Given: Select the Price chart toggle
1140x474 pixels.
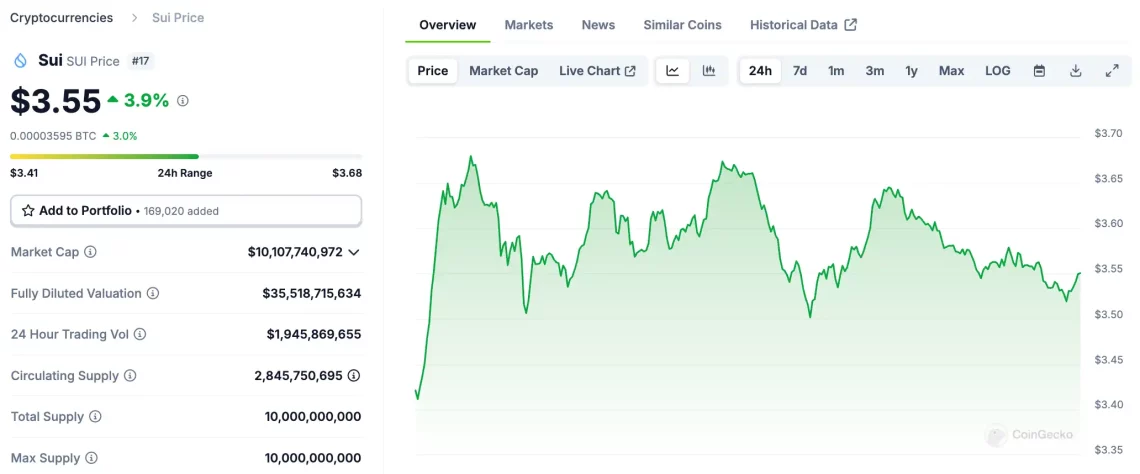Looking at the screenshot, I should [x=433, y=71].
